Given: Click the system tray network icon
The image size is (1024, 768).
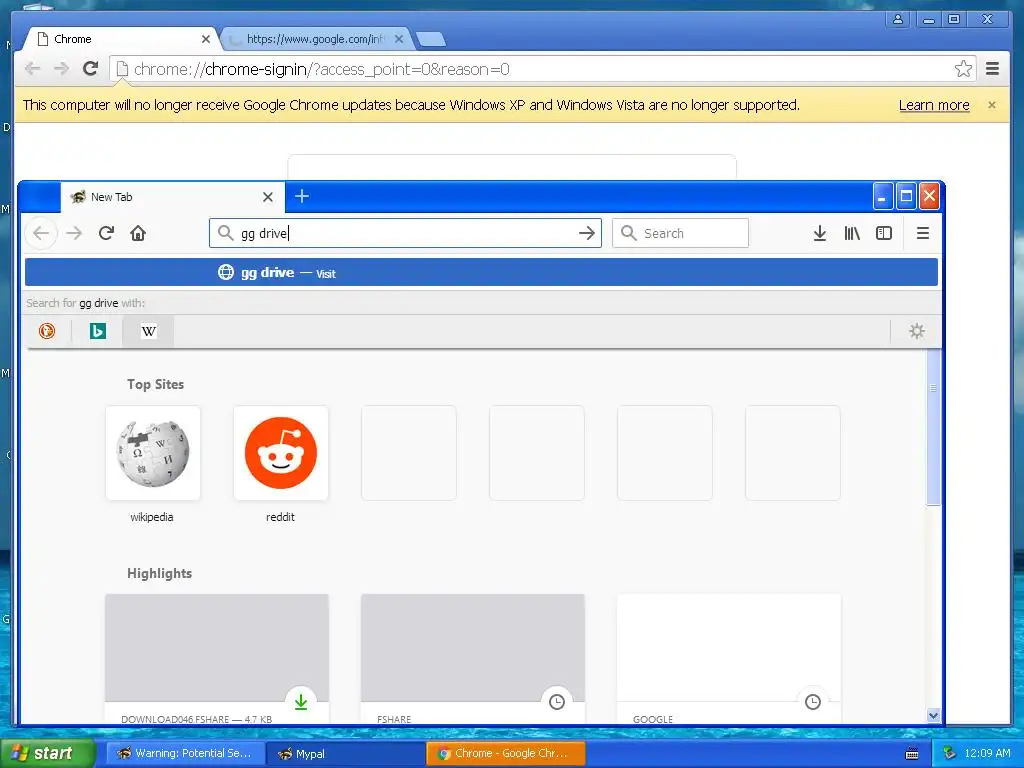Looking at the screenshot, I should click(950, 753).
